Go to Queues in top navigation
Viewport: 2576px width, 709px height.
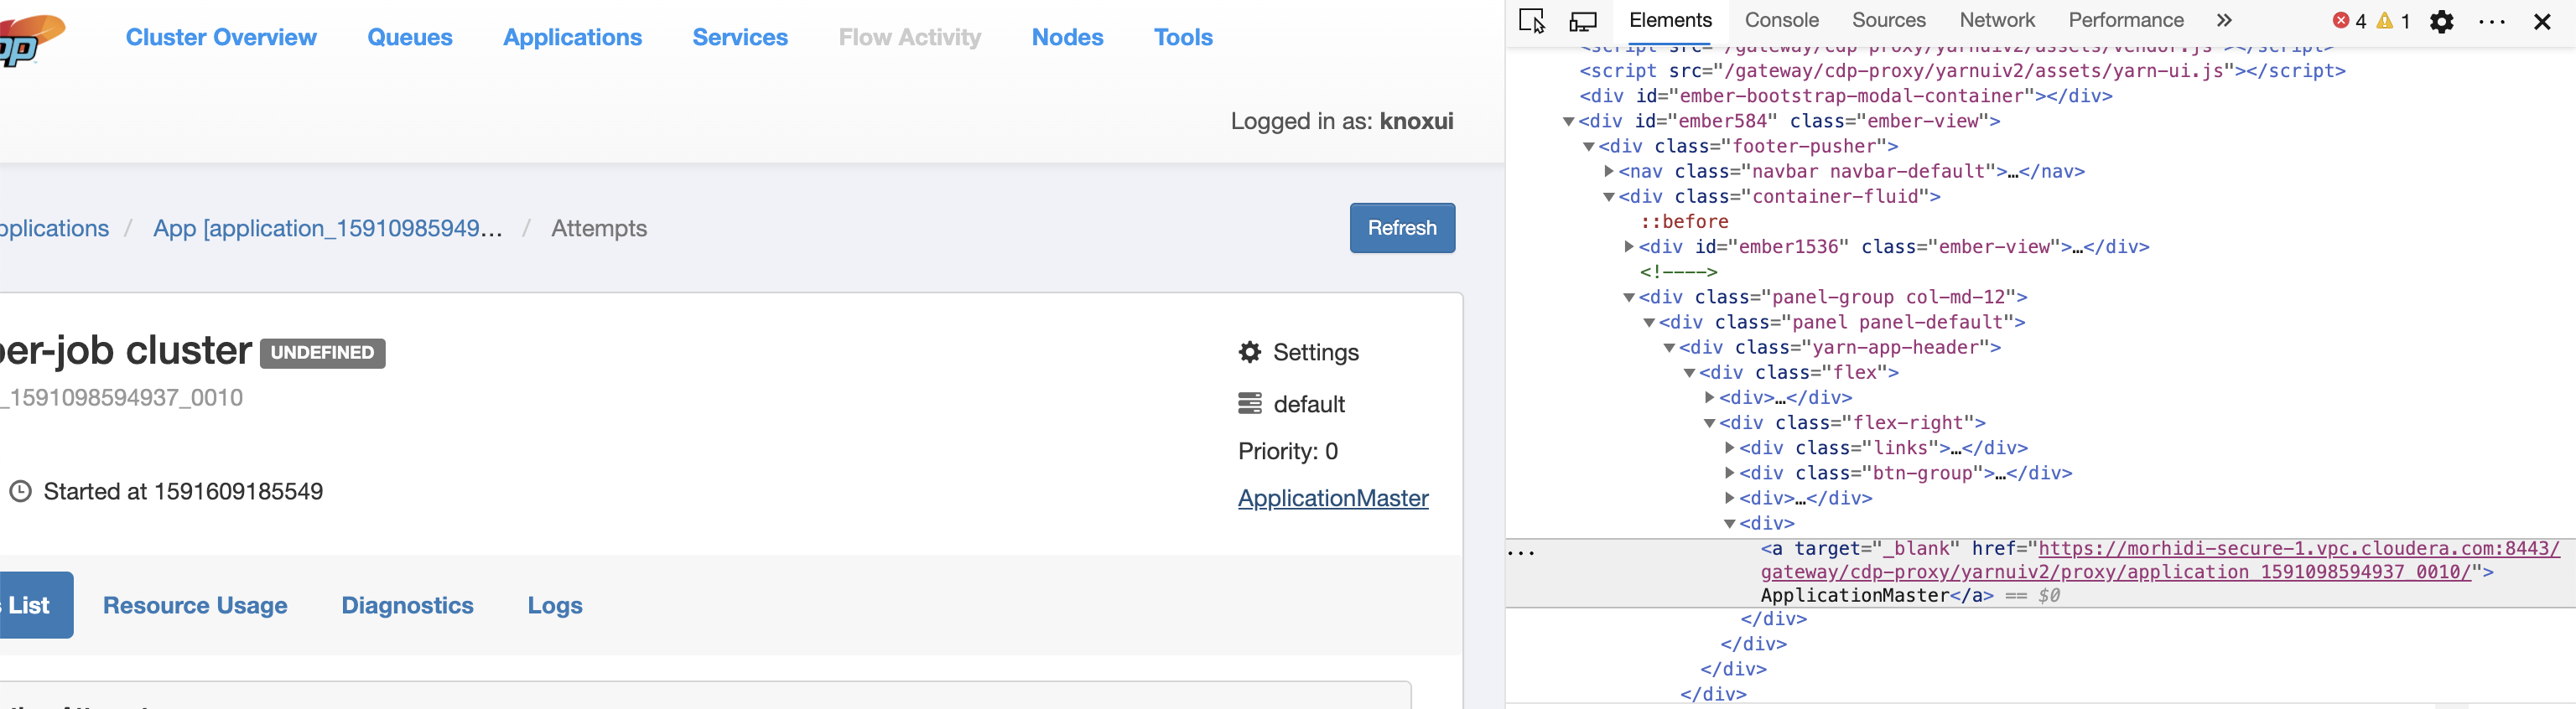click(409, 37)
